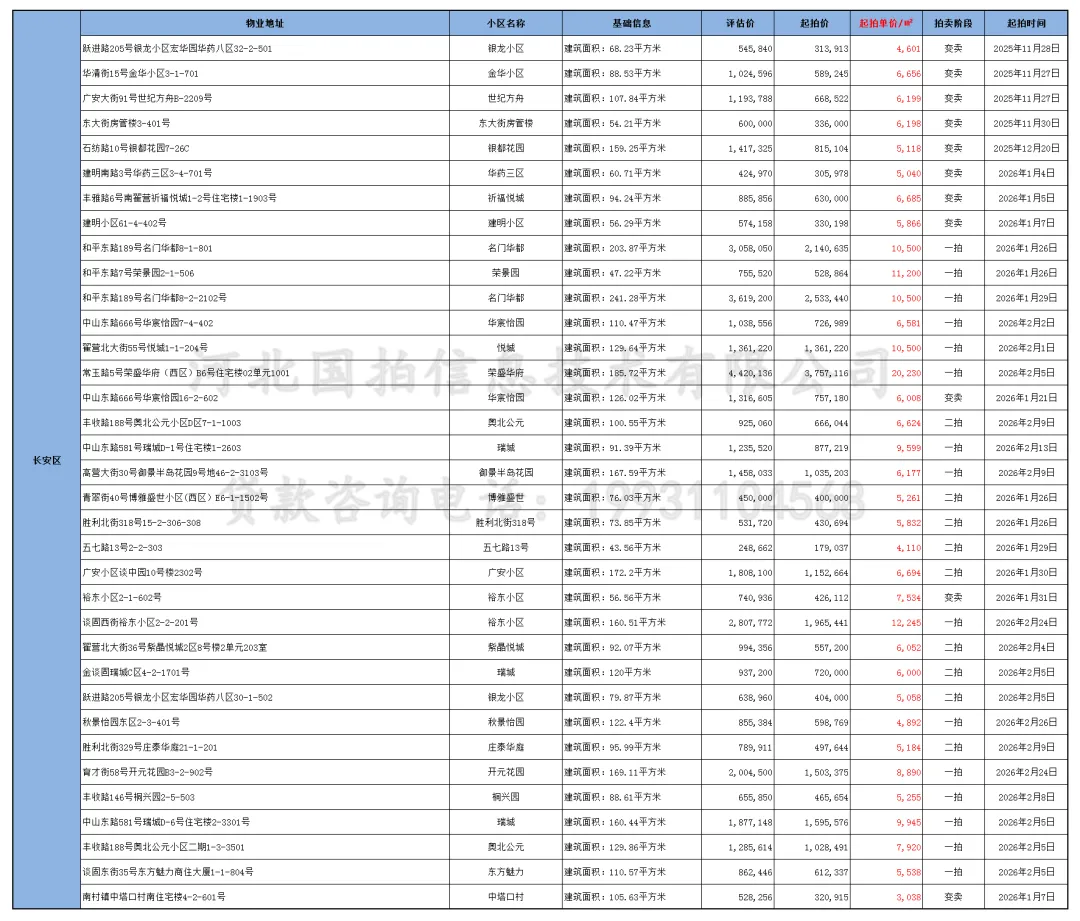Click address 和平东路7号荣景园2-1-506
The width and height of the screenshot is (1080, 921).
point(138,273)
